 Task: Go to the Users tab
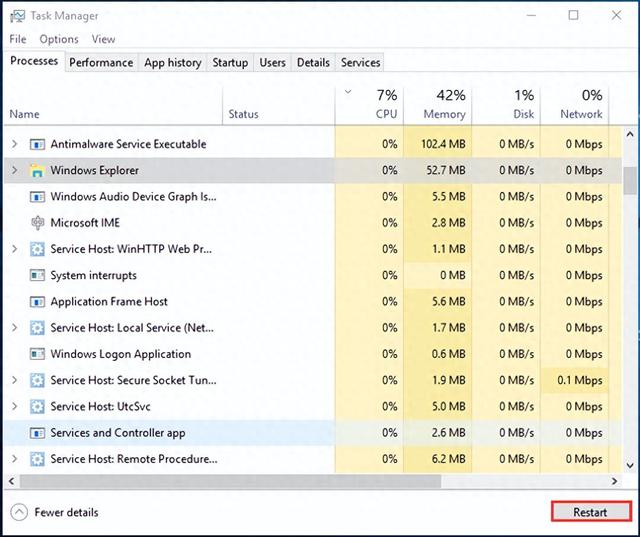[272, 62]
